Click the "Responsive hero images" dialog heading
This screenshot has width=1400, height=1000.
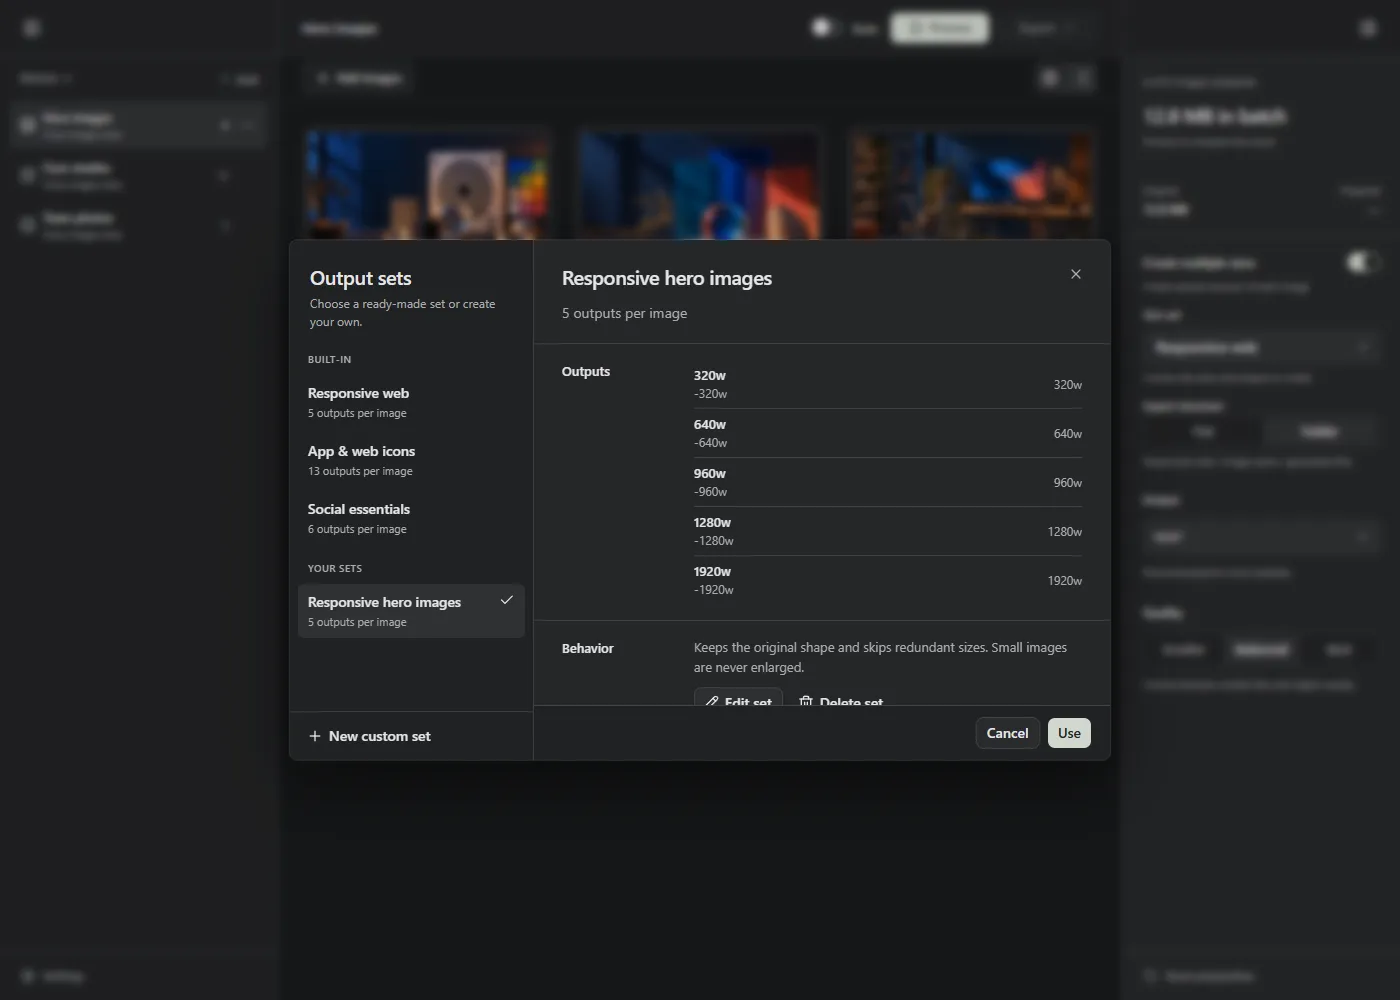click(x=667, y=278)
